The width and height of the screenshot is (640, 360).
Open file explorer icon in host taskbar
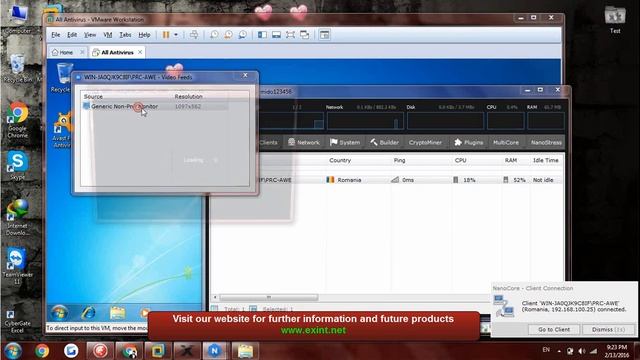click(x=245, y=351)
